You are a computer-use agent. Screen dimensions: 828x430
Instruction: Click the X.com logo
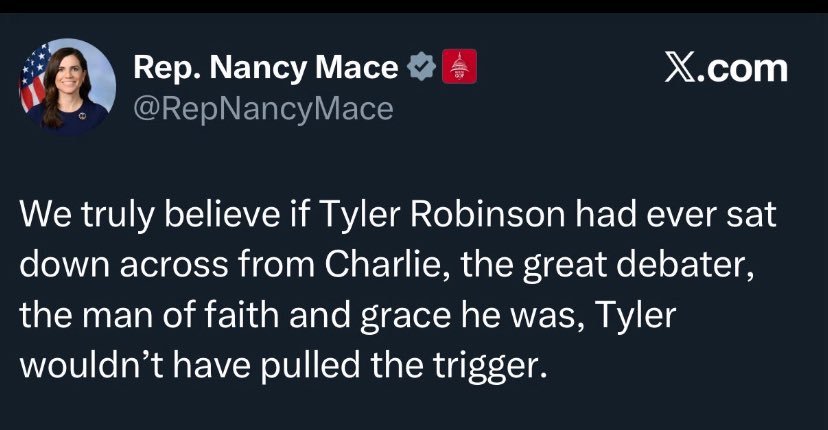point(727,68)
